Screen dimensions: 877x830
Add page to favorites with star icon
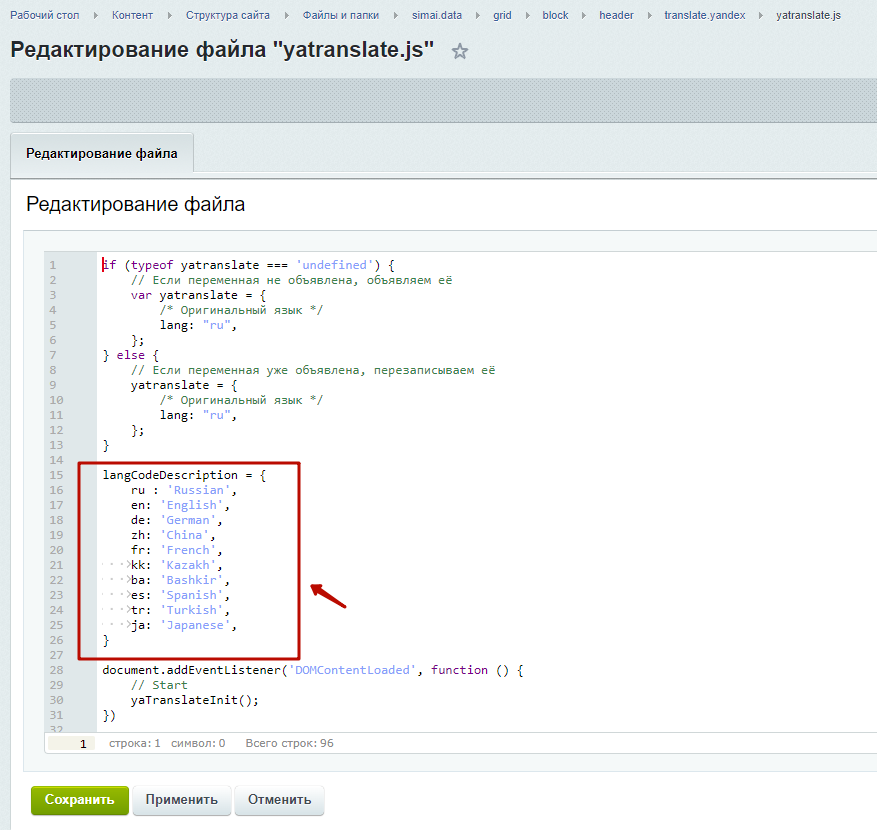coord(460,52)
